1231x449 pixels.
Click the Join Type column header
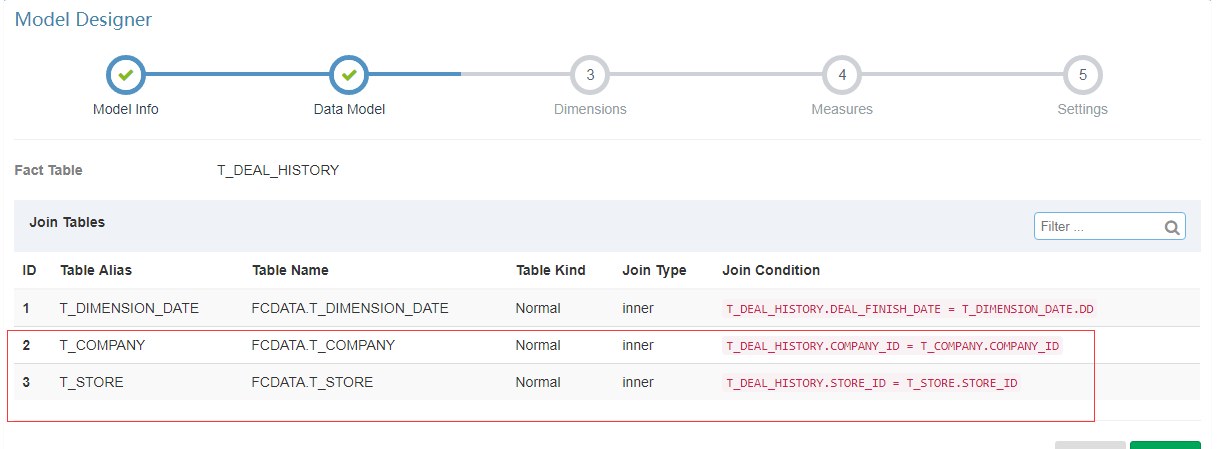pyautogui.click(x=654, y=270)
